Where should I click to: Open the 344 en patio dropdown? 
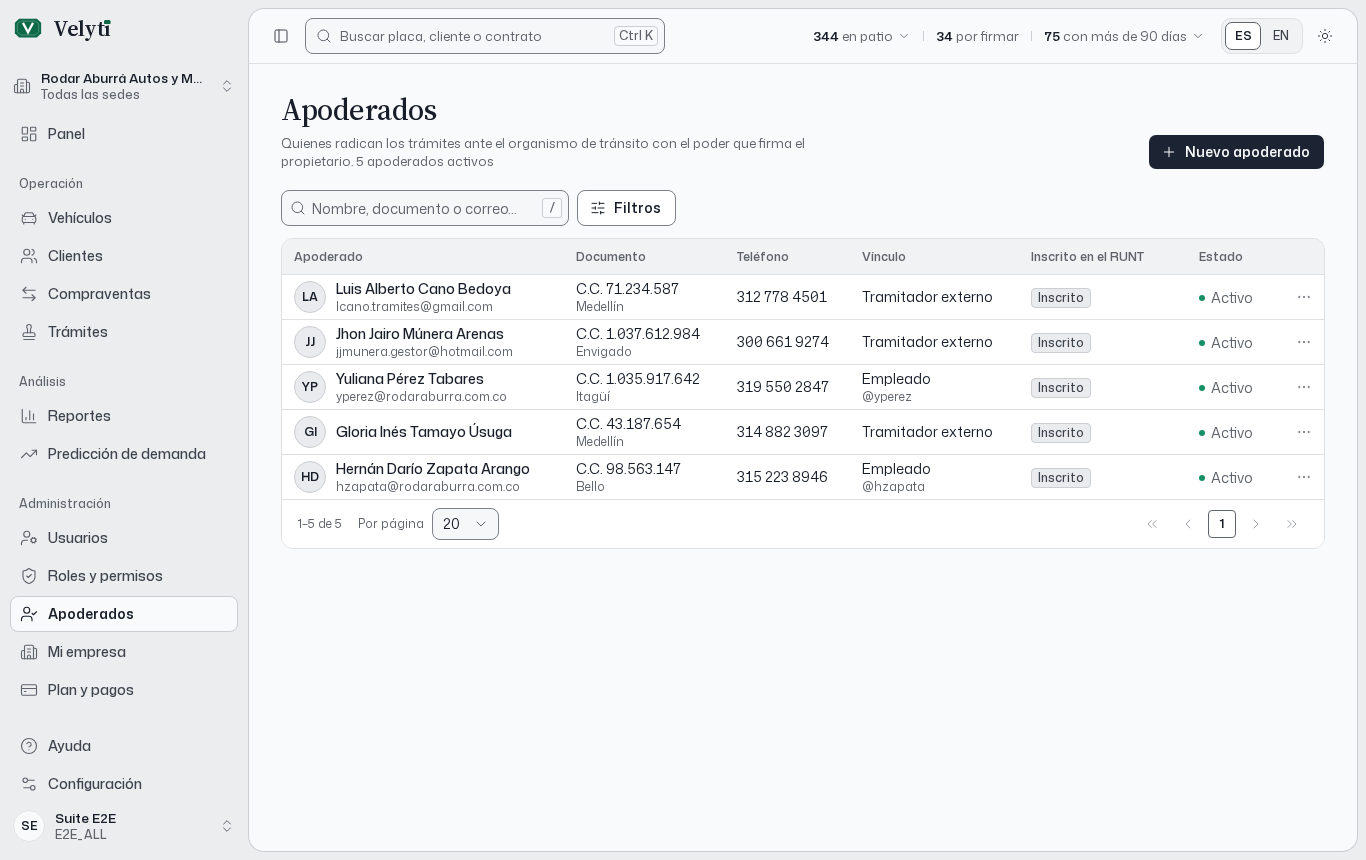[x=861, y=36]
